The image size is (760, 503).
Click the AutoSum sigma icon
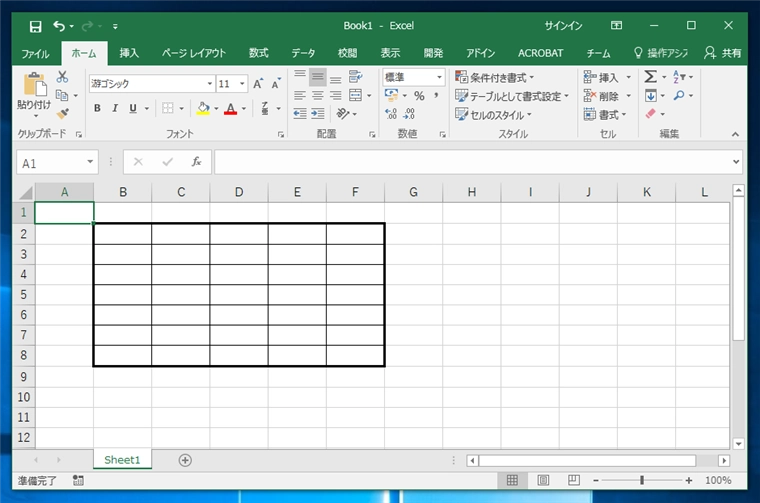point(650,77)
